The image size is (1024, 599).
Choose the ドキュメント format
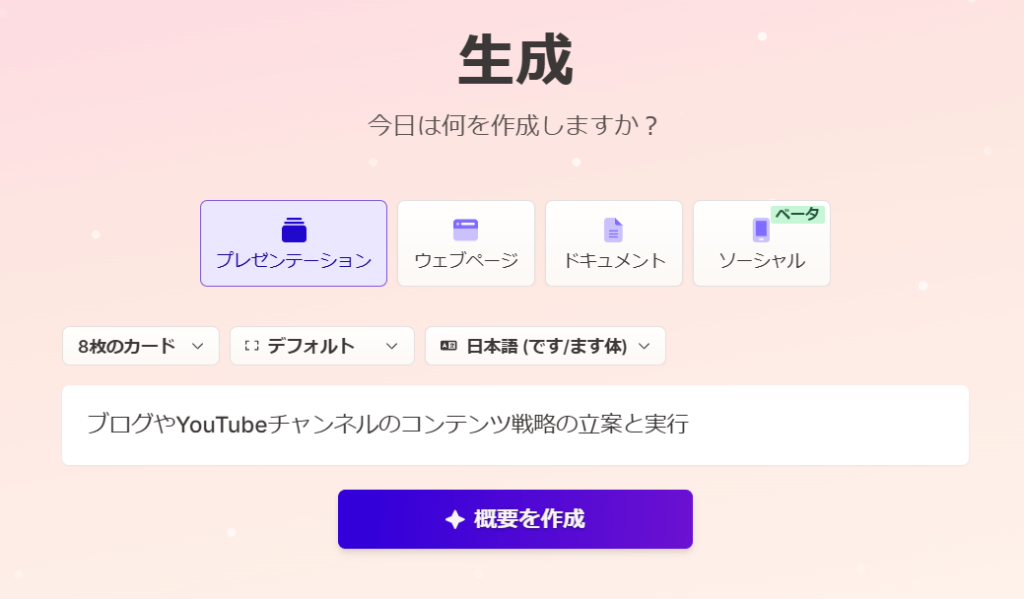(614, 243)
